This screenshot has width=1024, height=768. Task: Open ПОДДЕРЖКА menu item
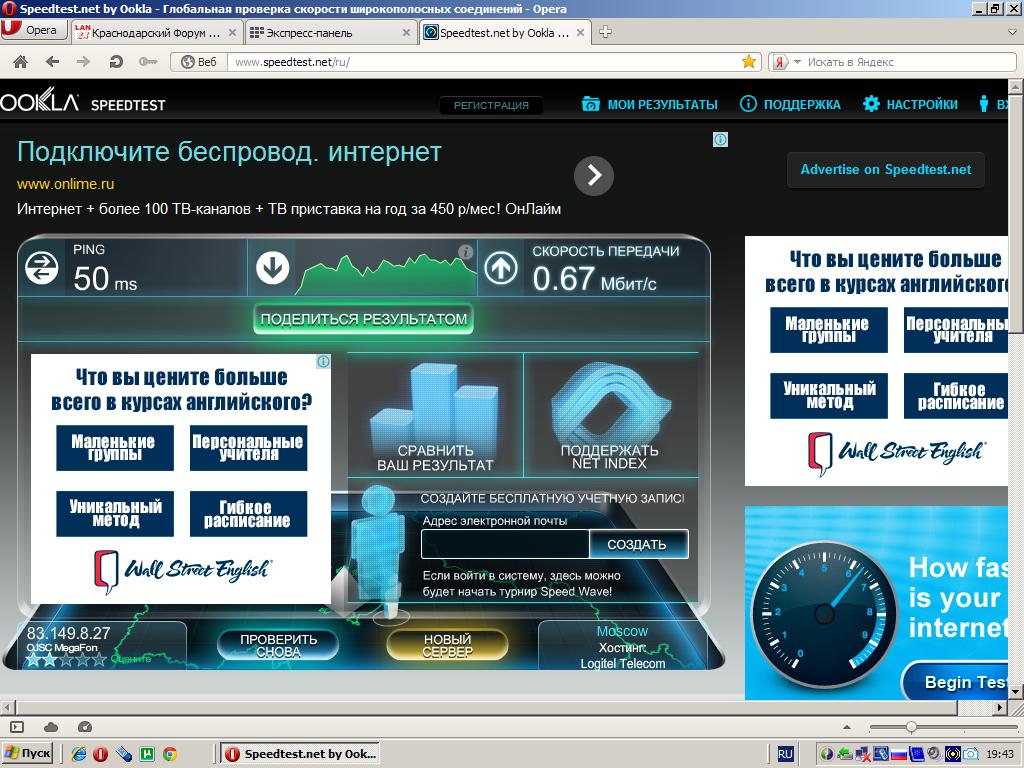[x=802, y=104]
